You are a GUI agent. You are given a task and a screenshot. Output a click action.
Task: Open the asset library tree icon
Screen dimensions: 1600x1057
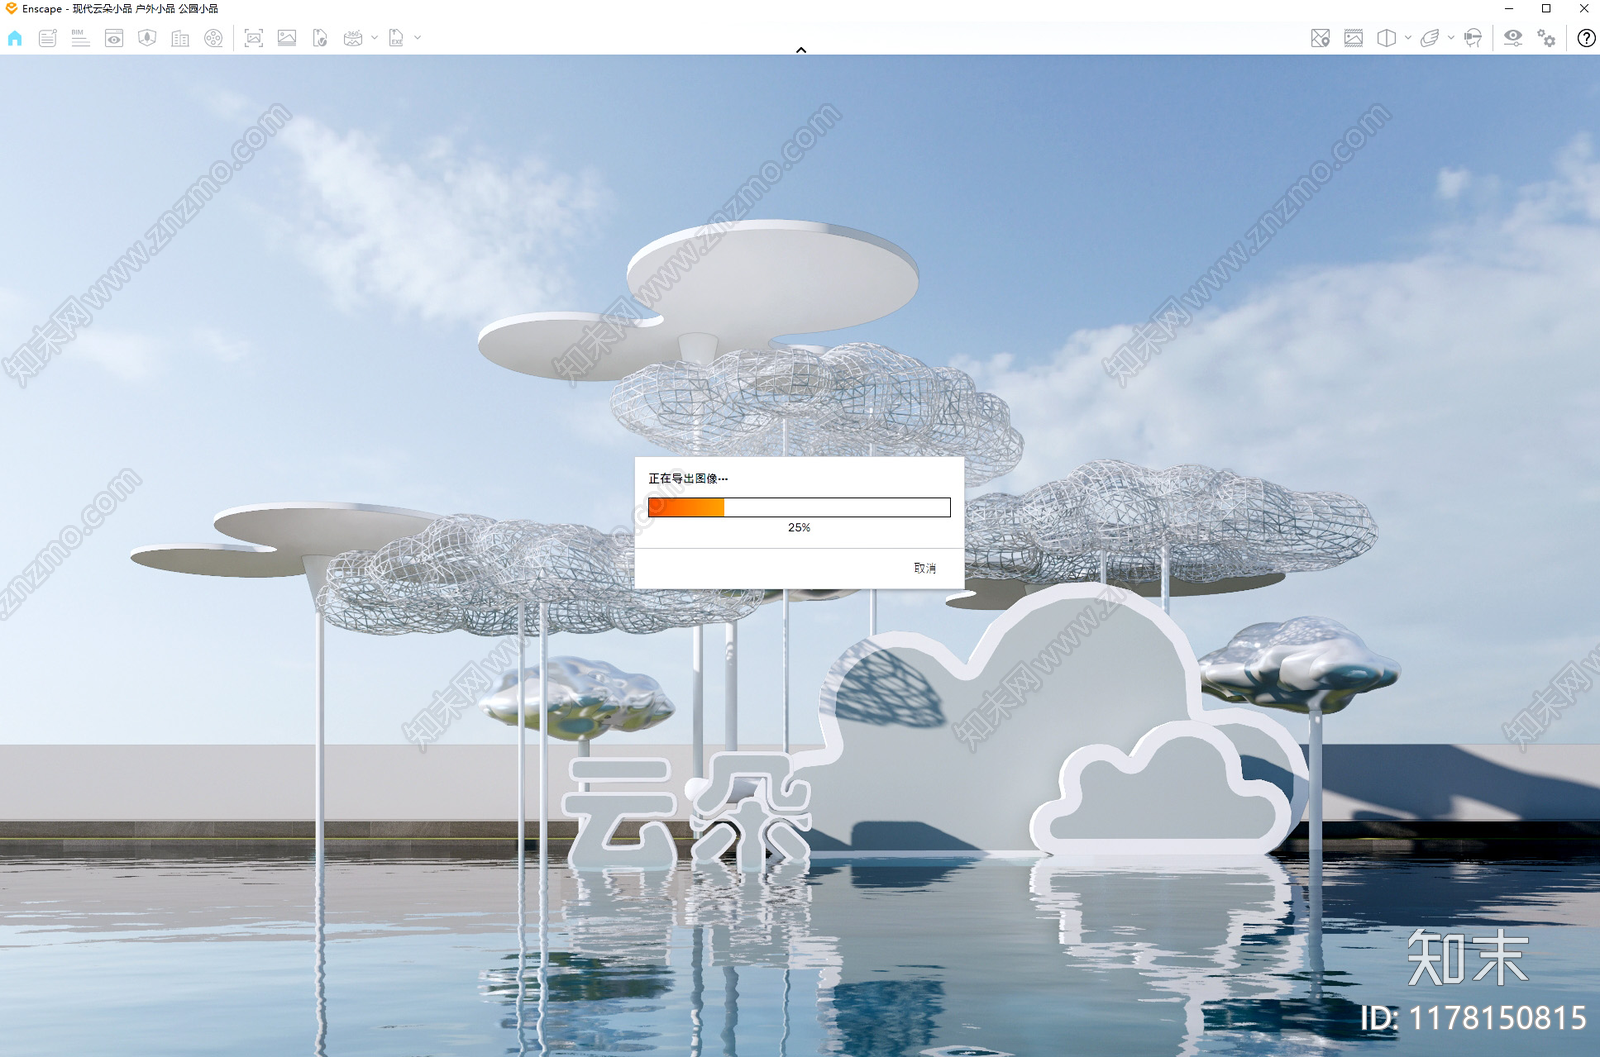[147, 38]
